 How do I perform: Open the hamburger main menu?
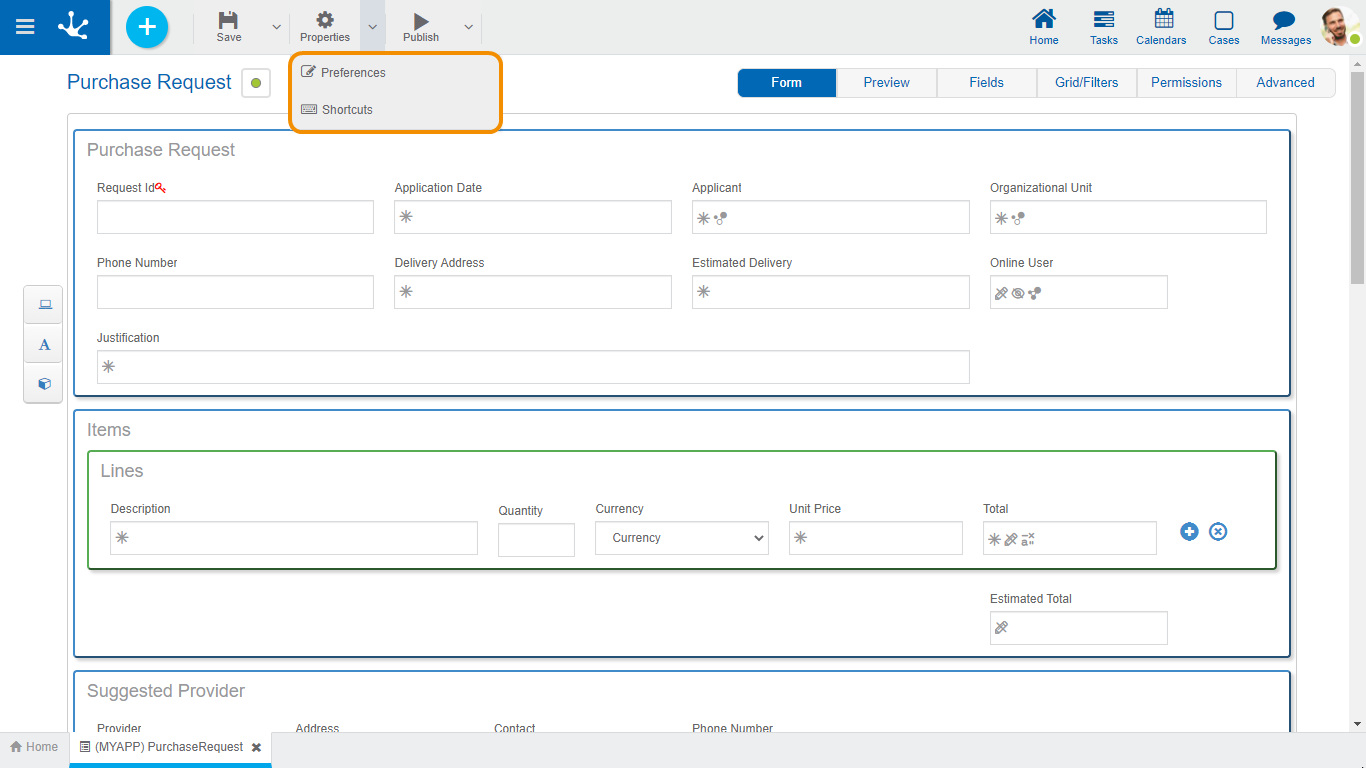click(x=25, y=27)
